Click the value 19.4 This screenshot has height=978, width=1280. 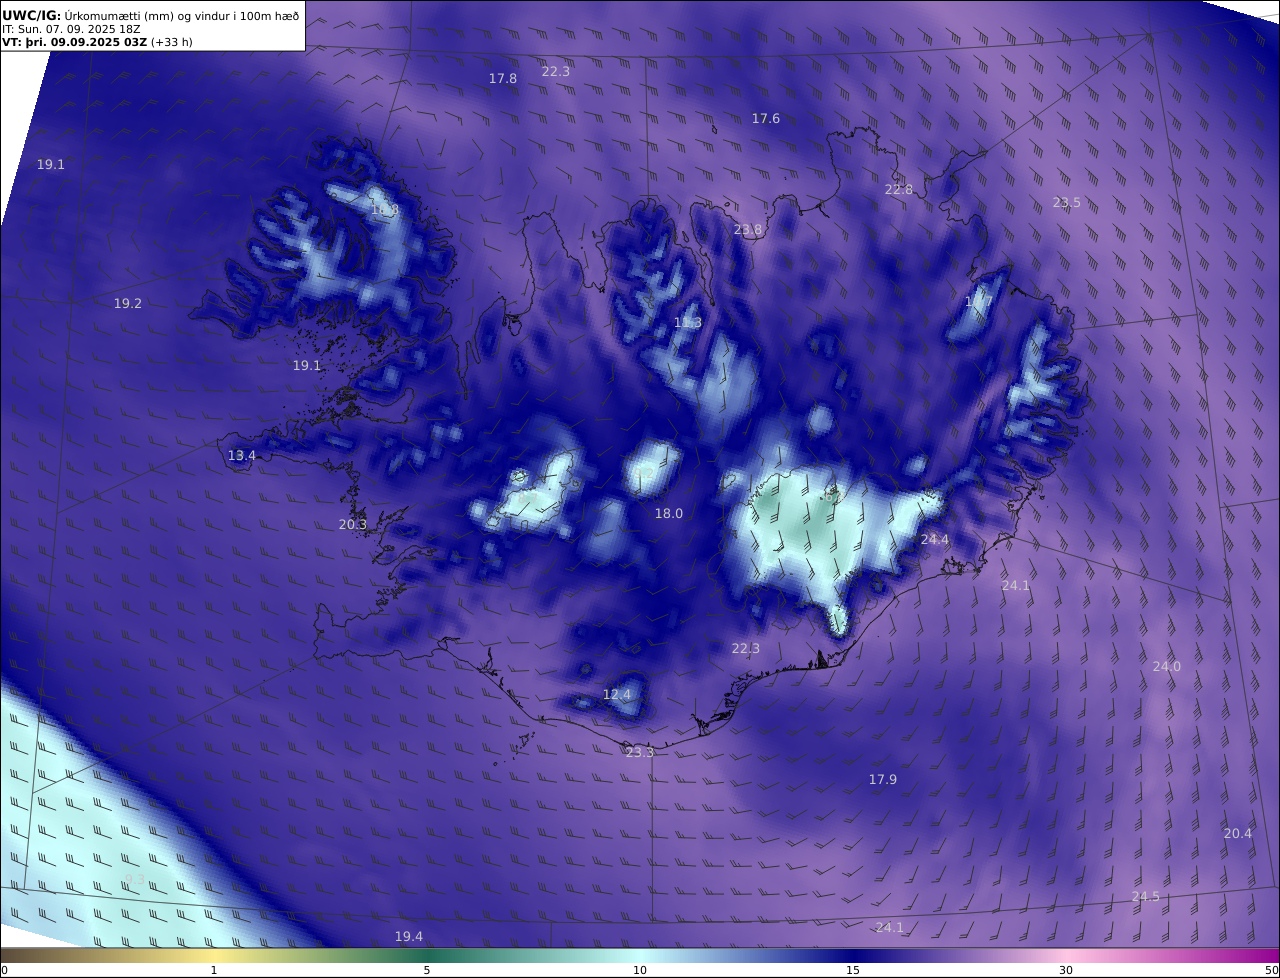409,936
